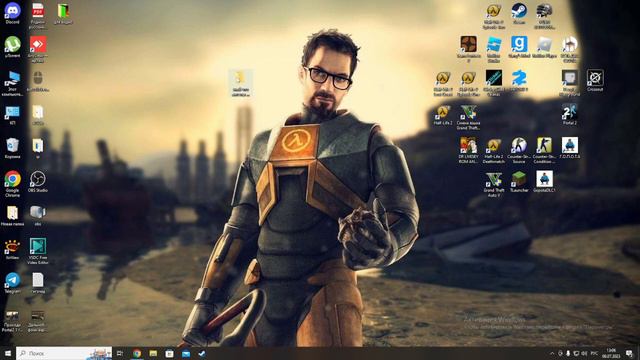The height and width of the screenshot is (360, 640).
Task: Launch the Crossout shortcut
Action: (x=595, y=80)
